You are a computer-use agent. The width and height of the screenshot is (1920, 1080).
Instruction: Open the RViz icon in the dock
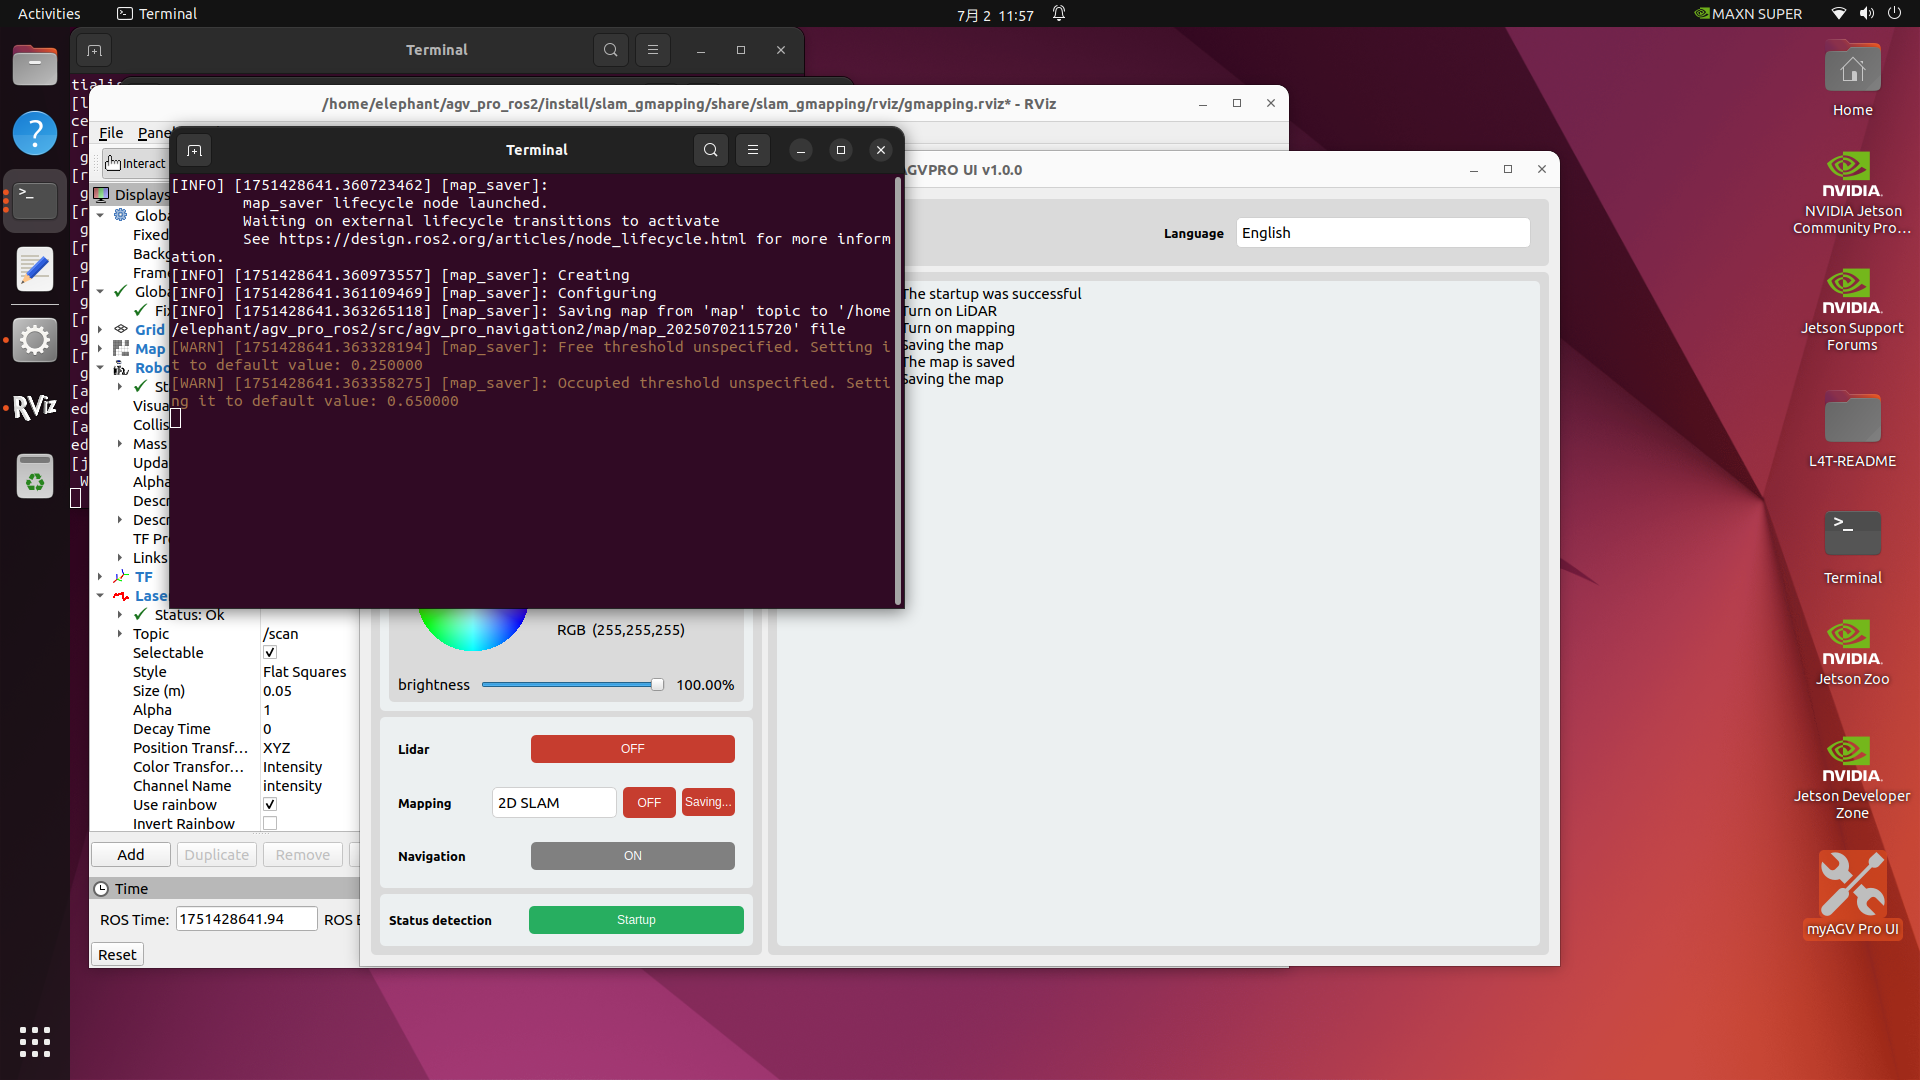tap(35, 407)
